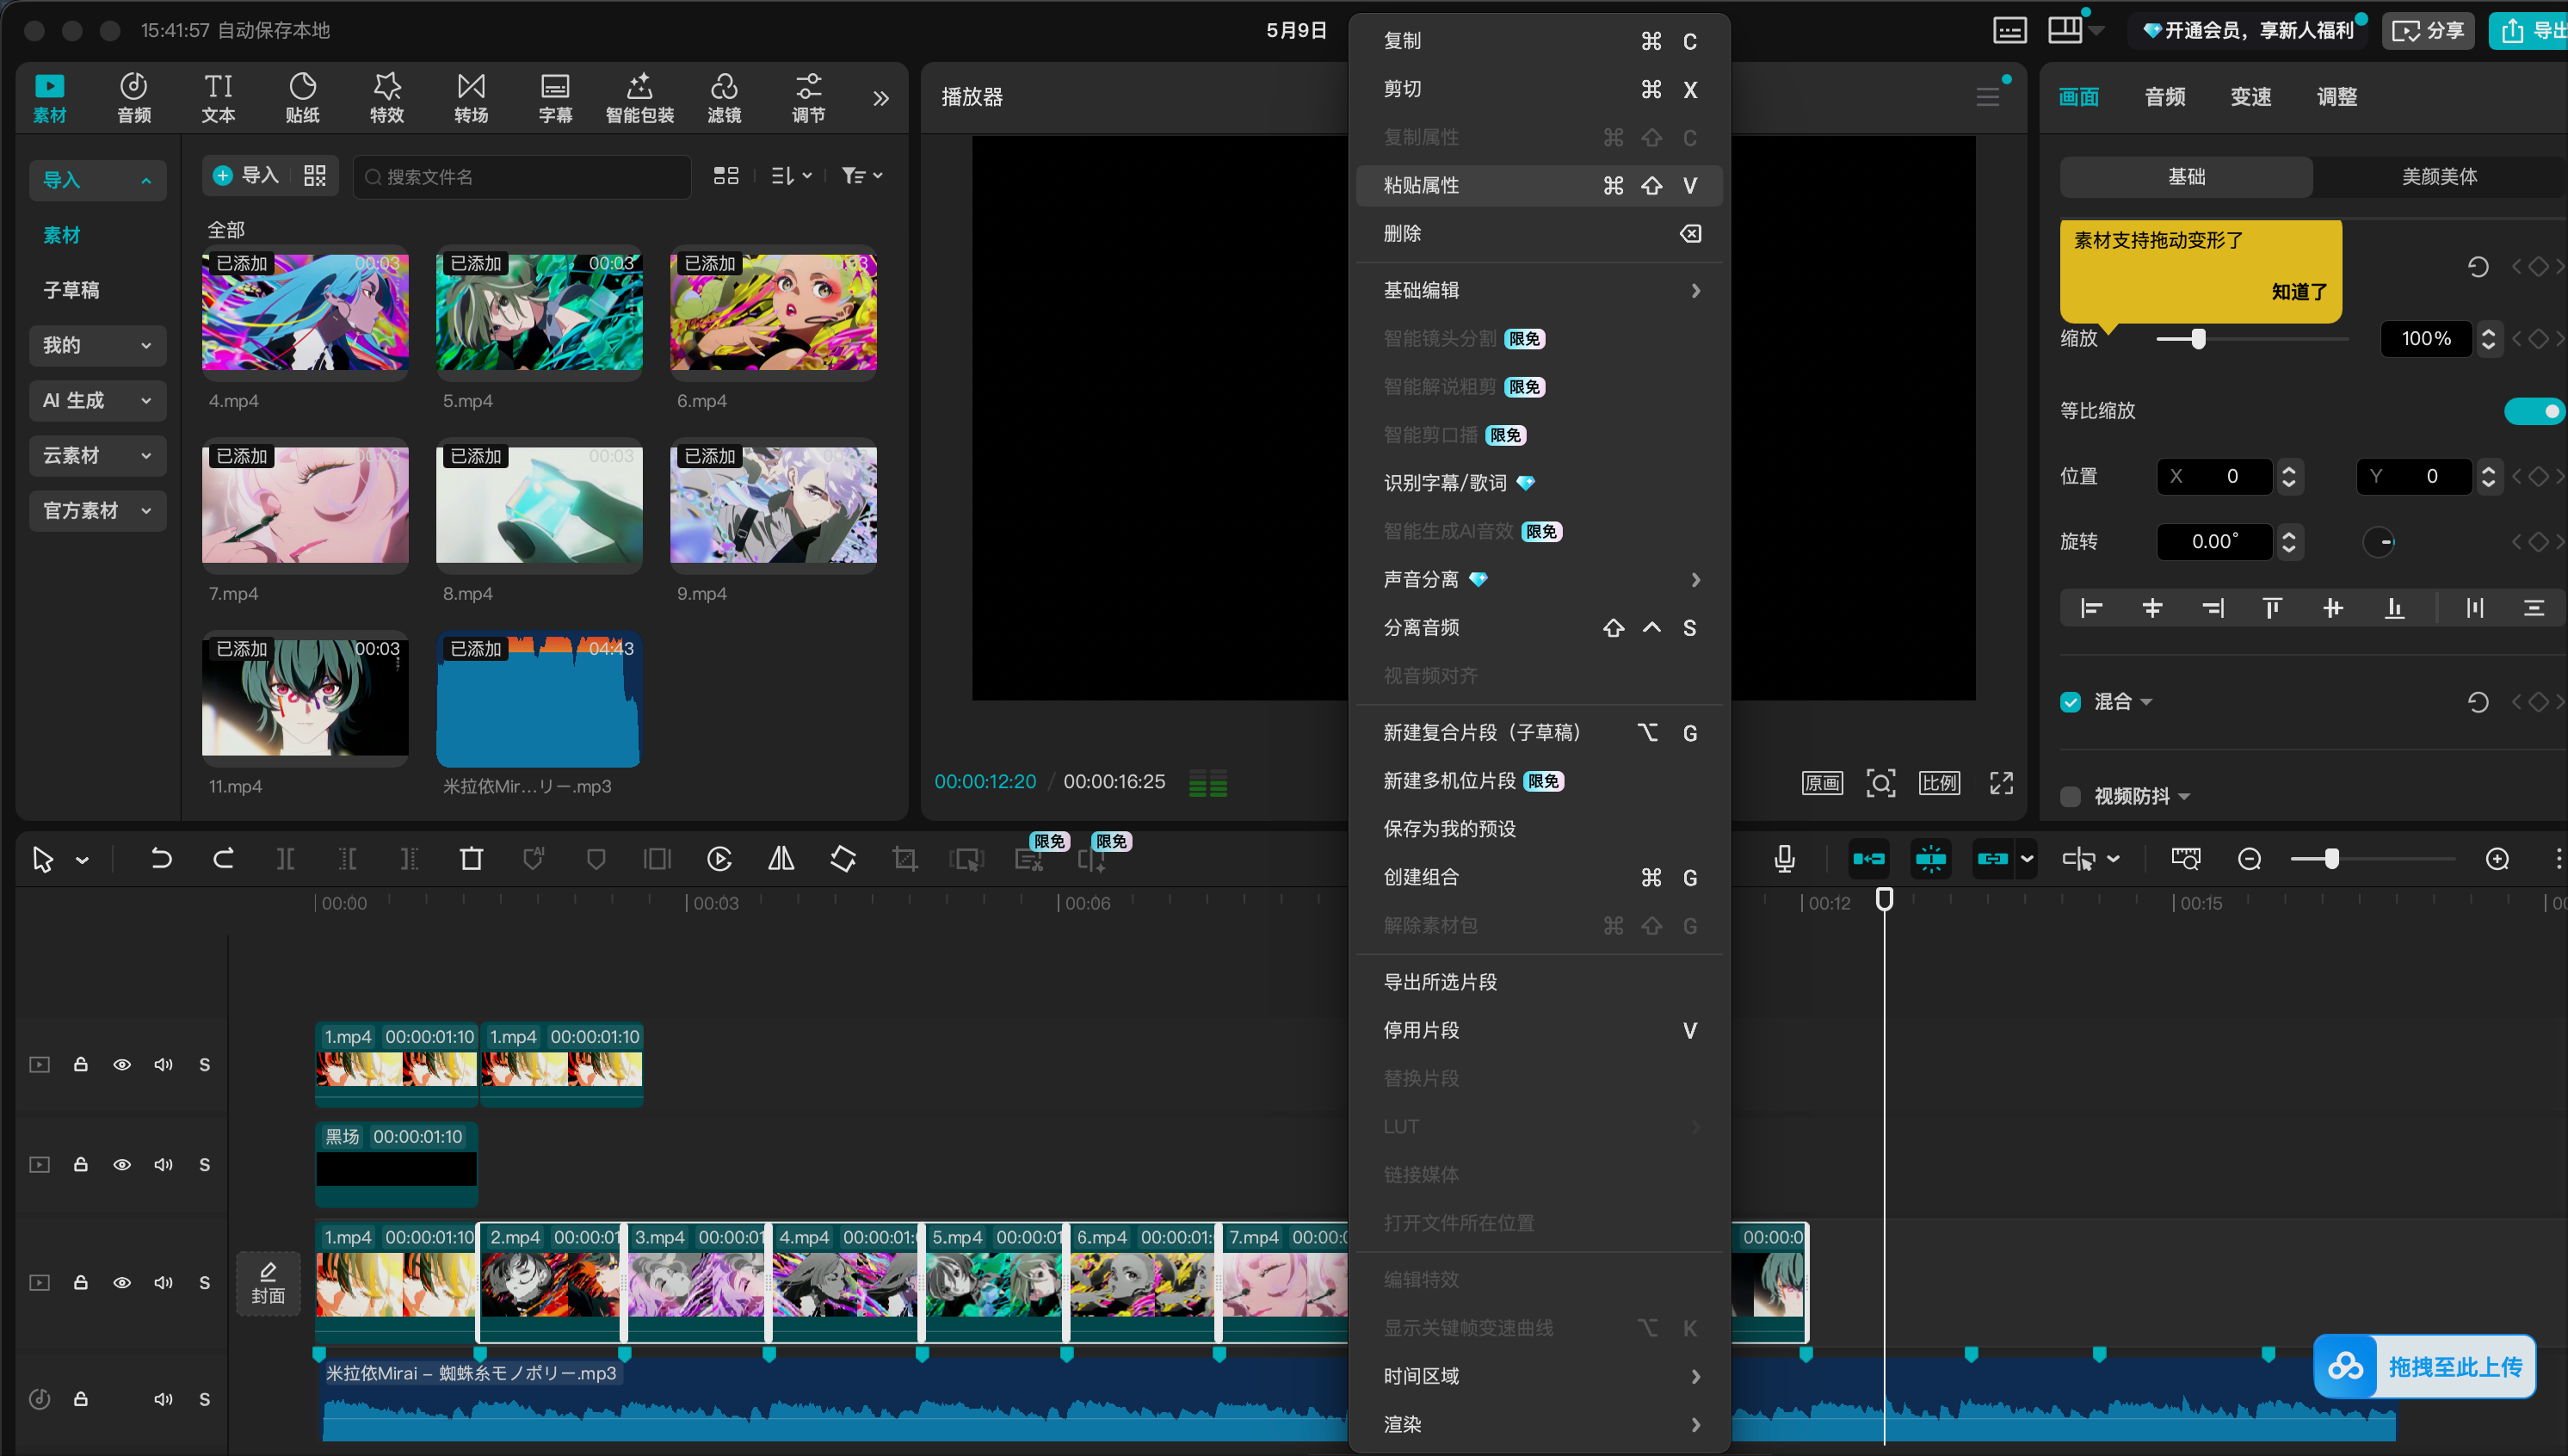The height and width of the screenshot is (1456, 2568).
Task: Choose 粘贴属性 from the context menu
Action: coord(1539,185)
